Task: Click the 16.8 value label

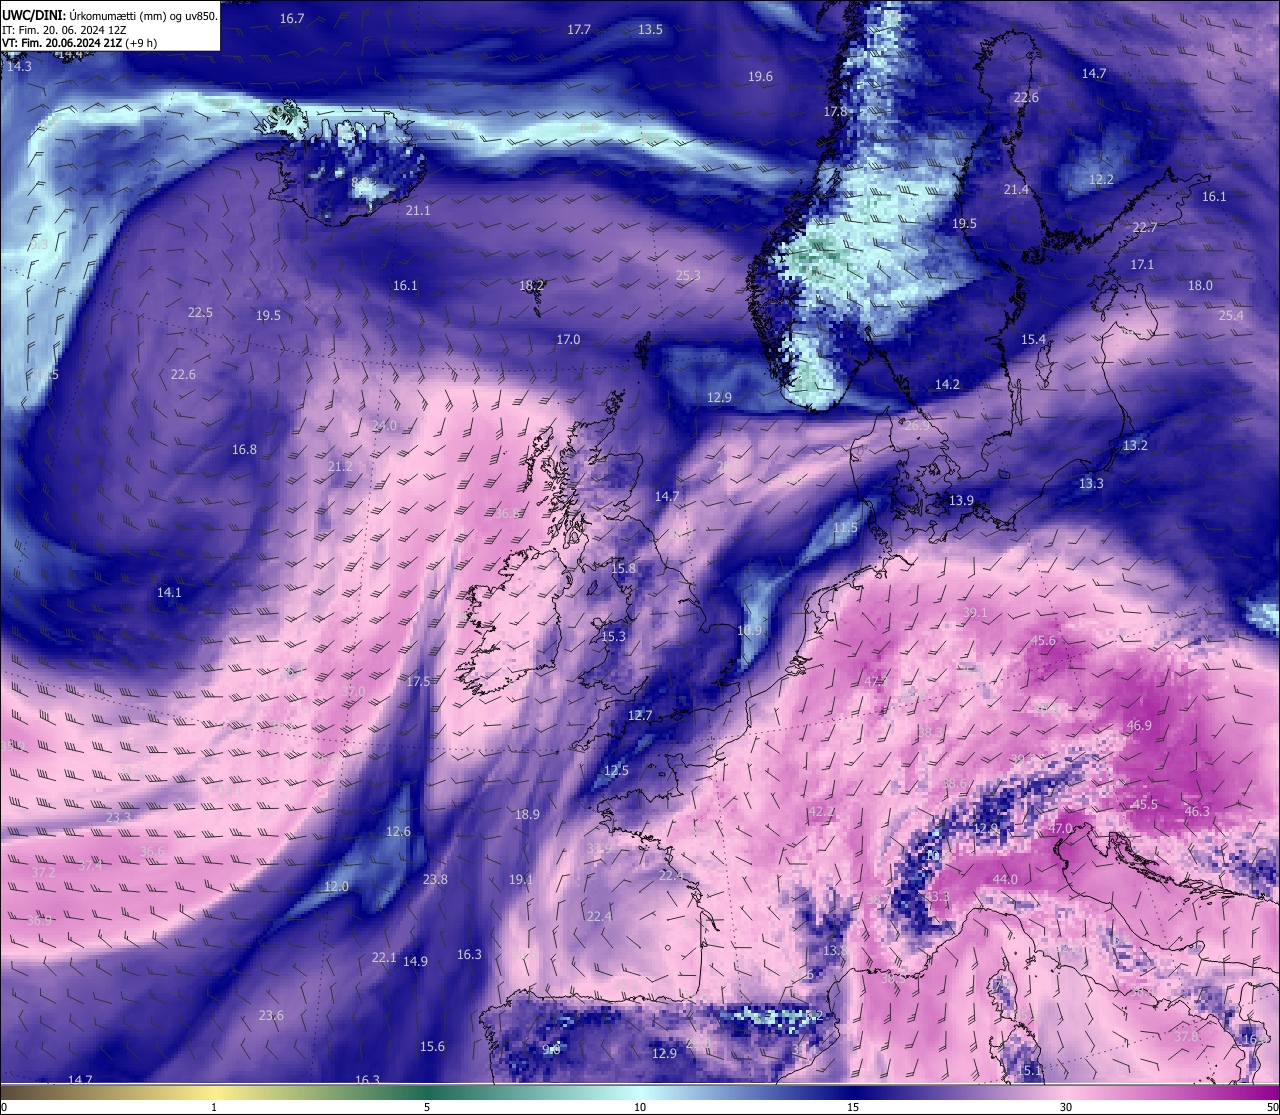Action: (244, 450)
